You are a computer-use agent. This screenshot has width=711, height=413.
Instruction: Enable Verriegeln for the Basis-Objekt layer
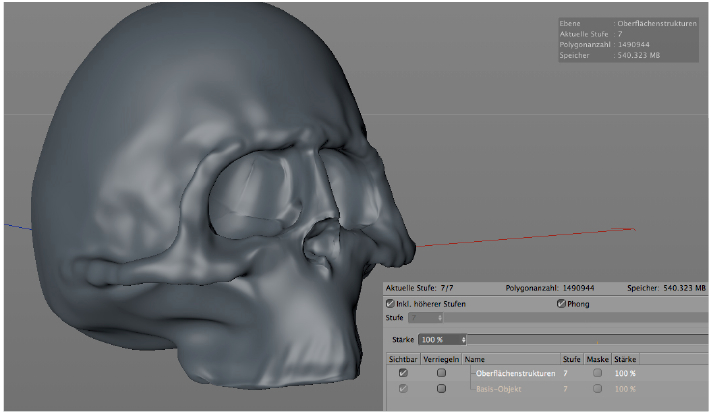(441, 388)
